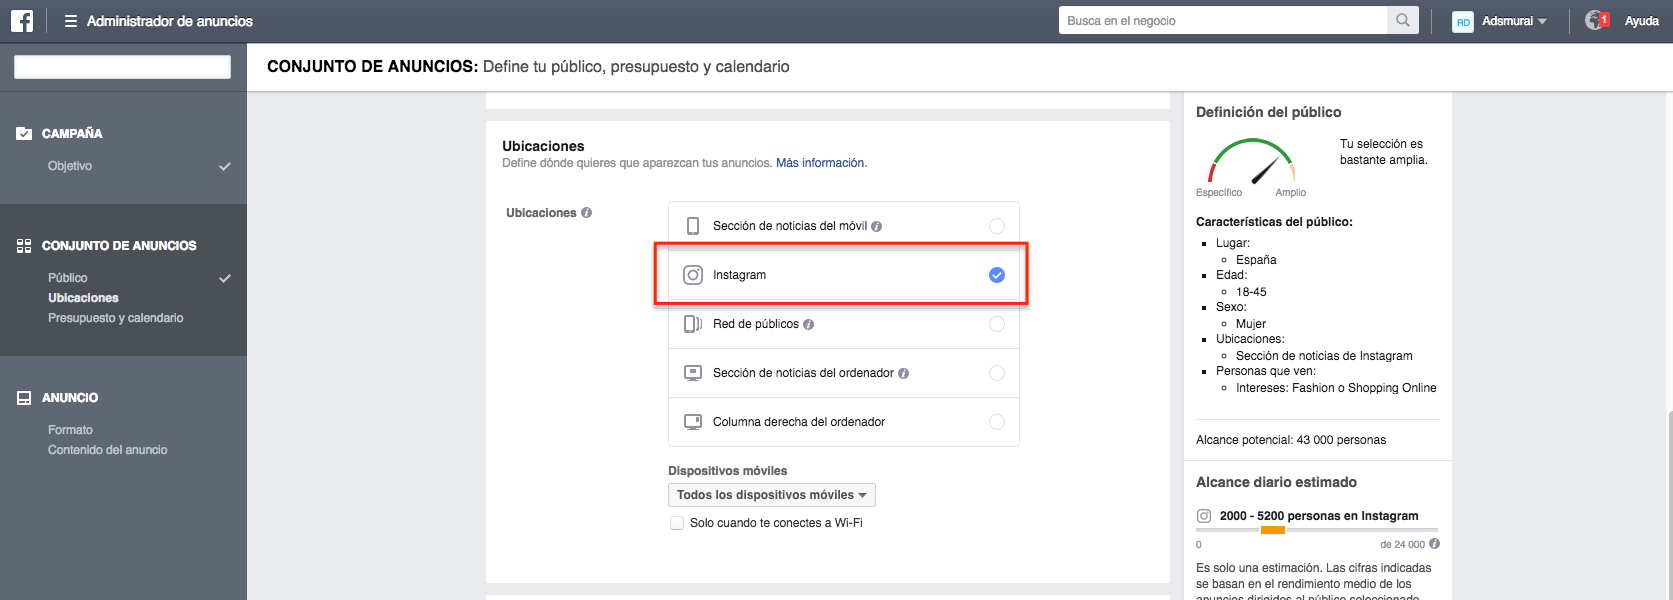Image resolution: width=1673 pixels, height=600 pixels.
Task: Open the Más información link
Action: coord(820,163)
